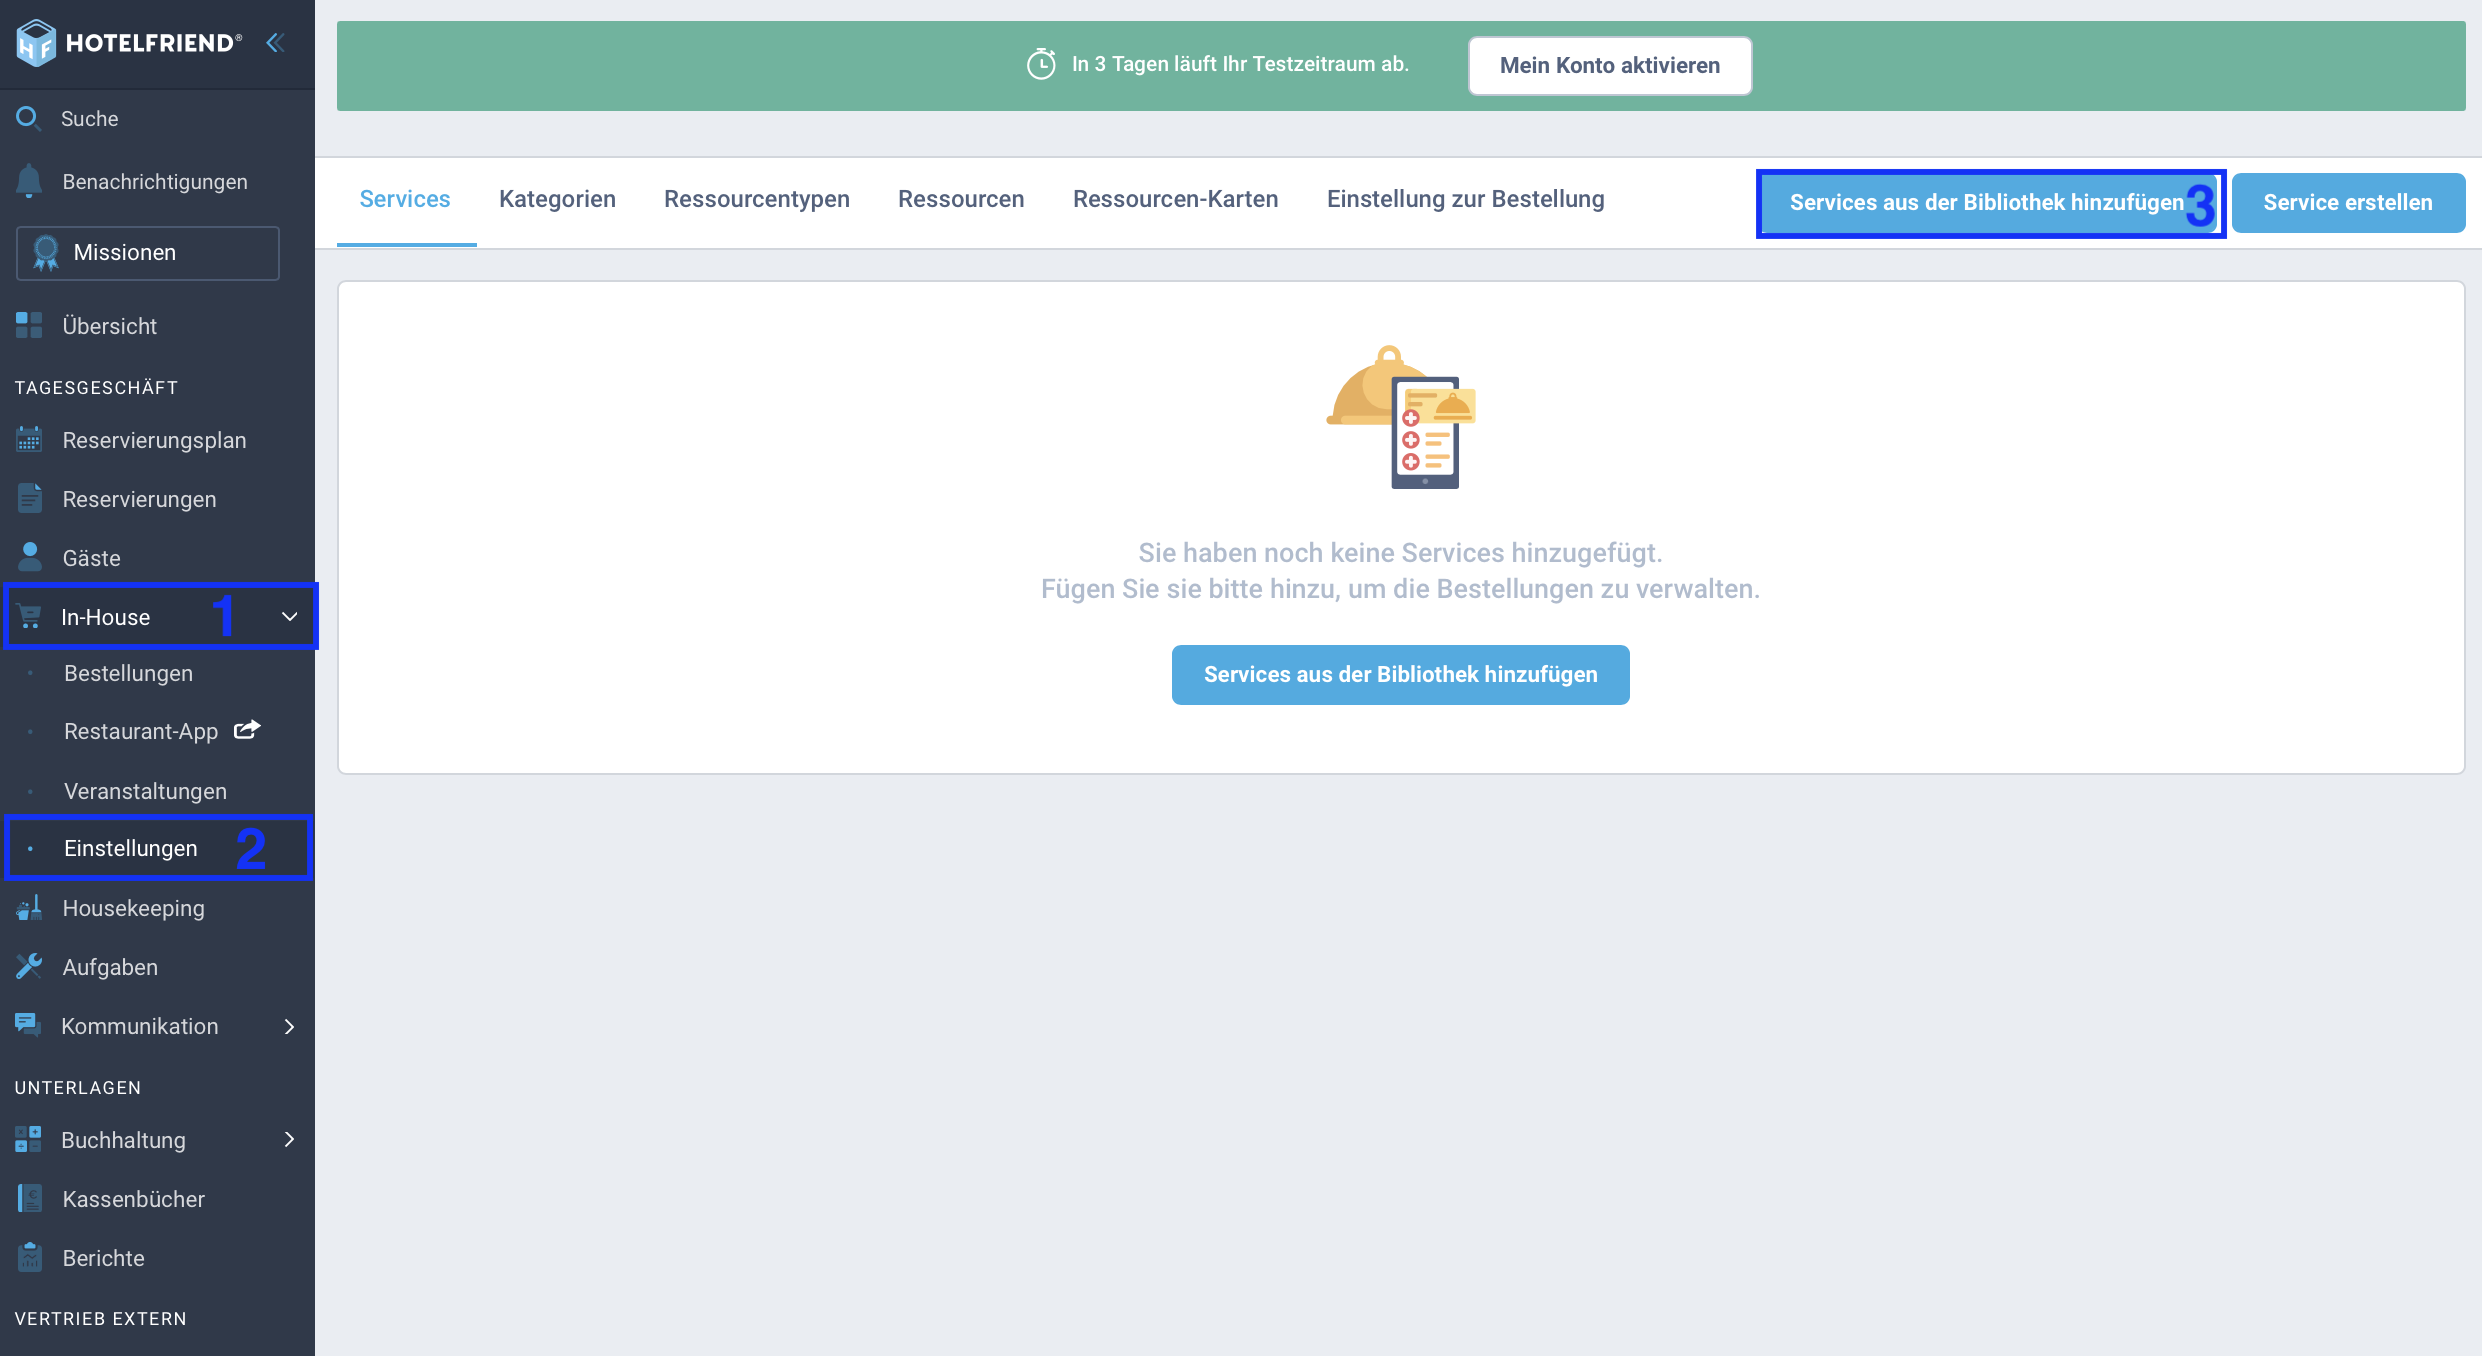The image size is (2482, 1356).
Task: Collapse the sidebar with the double-chevron icon
Action: click(x=275, y=43)
